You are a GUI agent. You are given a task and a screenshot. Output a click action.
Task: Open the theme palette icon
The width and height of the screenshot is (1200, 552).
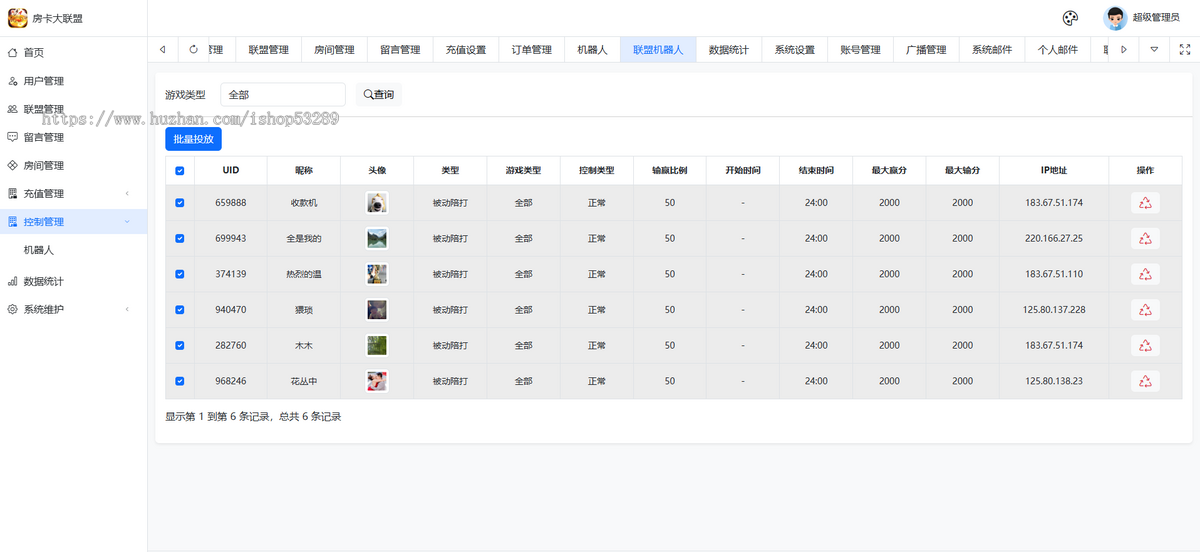pyautogui.click(x=1070, y=18)
